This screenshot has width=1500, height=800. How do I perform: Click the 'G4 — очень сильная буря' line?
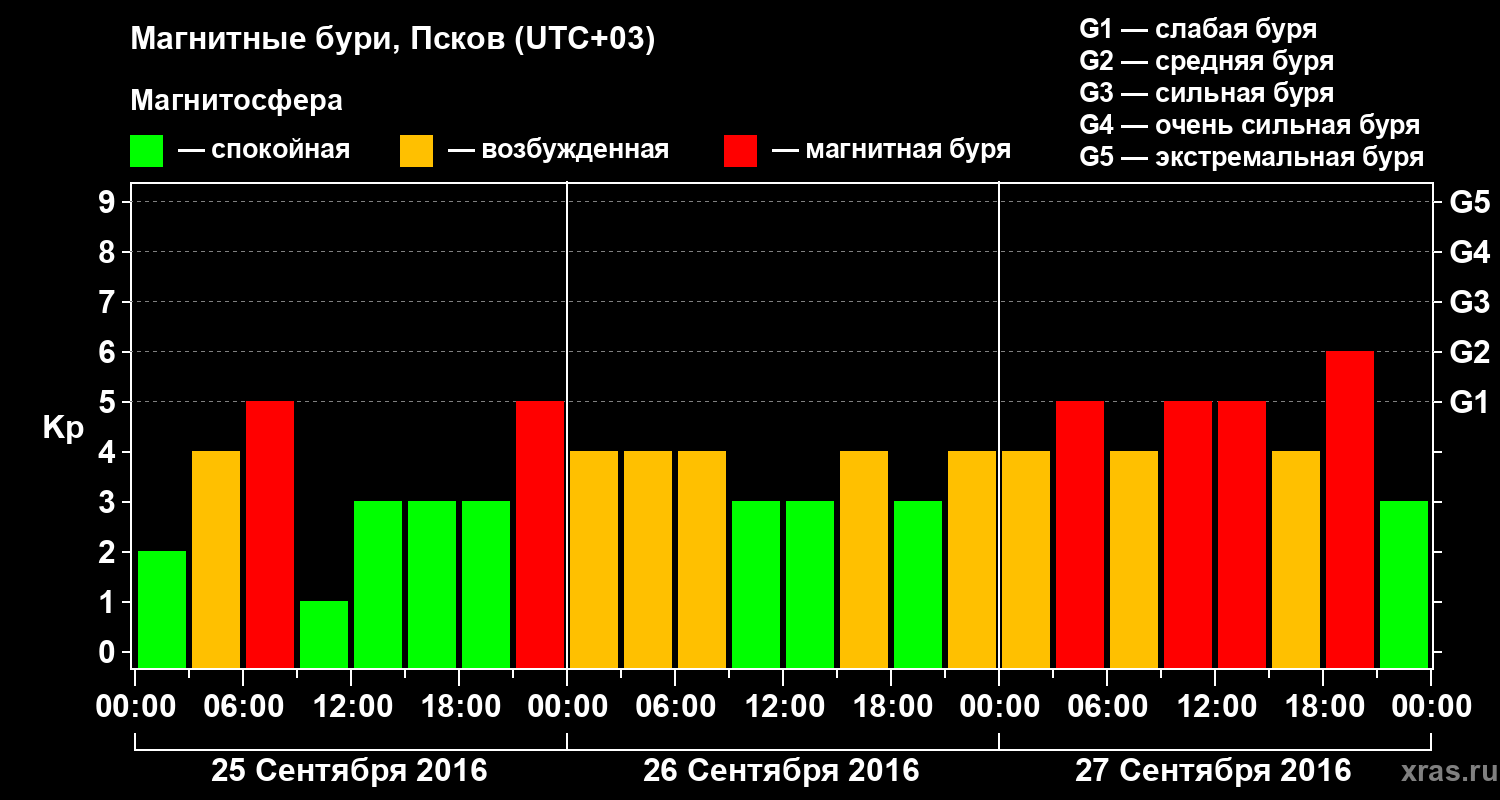(x=1250, y=125)
